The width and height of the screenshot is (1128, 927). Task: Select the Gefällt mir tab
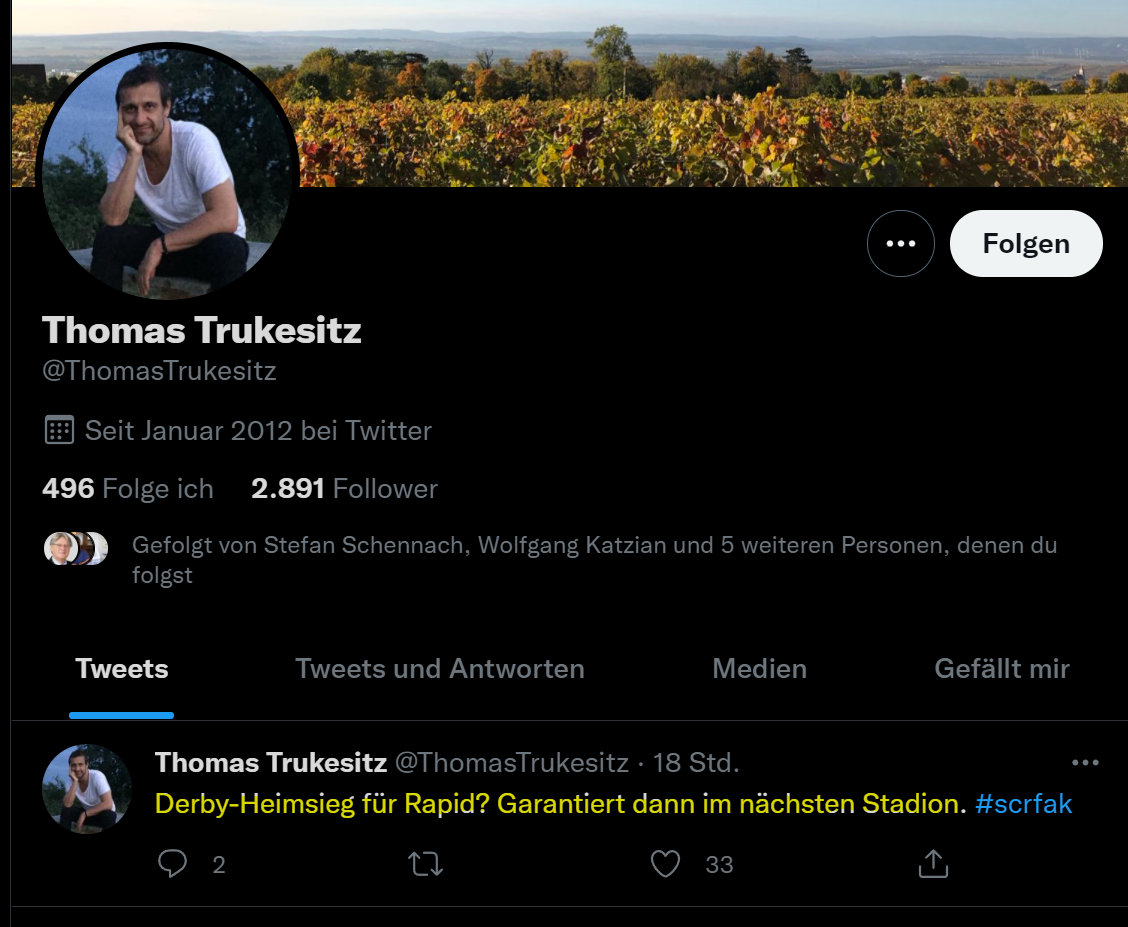tap(1001, 669)
